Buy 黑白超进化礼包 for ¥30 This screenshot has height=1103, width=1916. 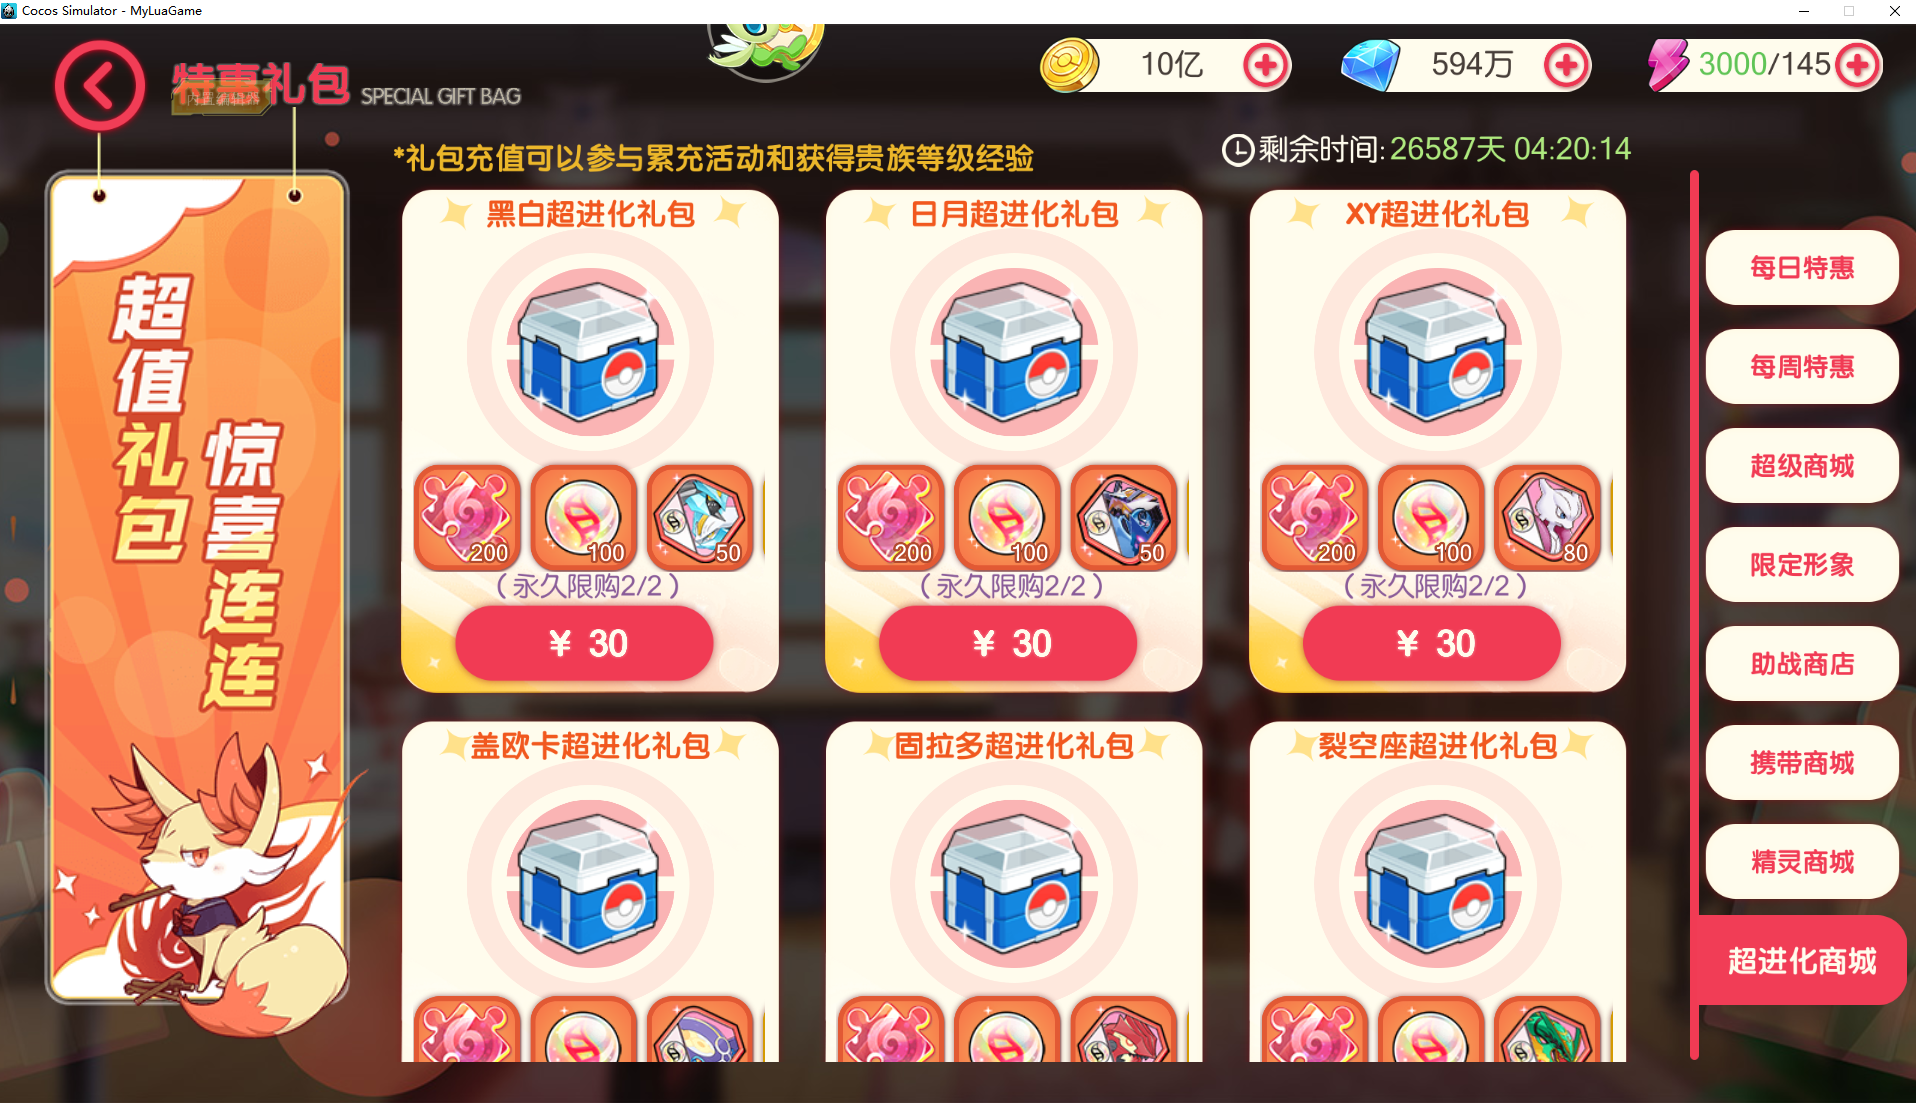point(585,643)
